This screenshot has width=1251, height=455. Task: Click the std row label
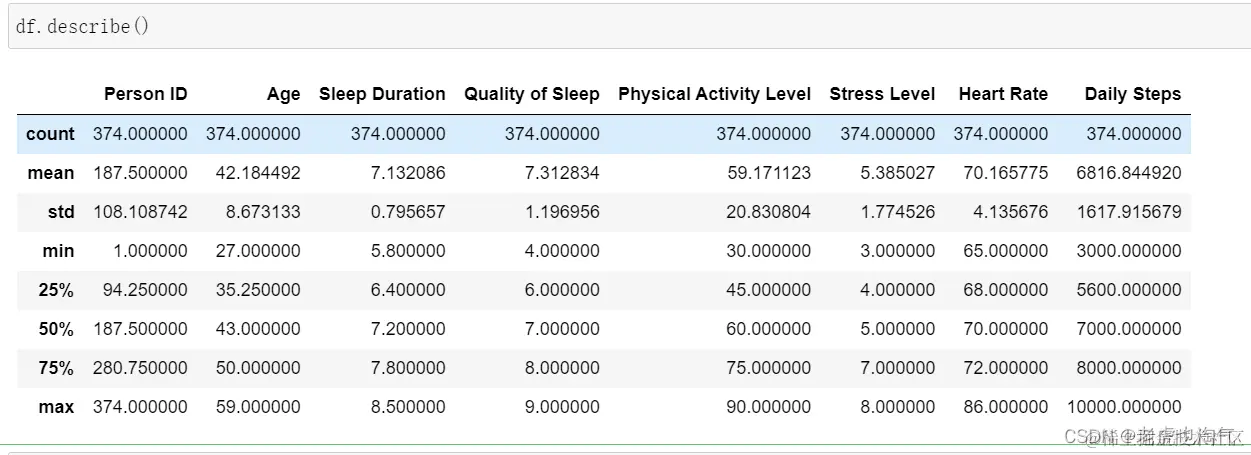[x=61, y=212]
